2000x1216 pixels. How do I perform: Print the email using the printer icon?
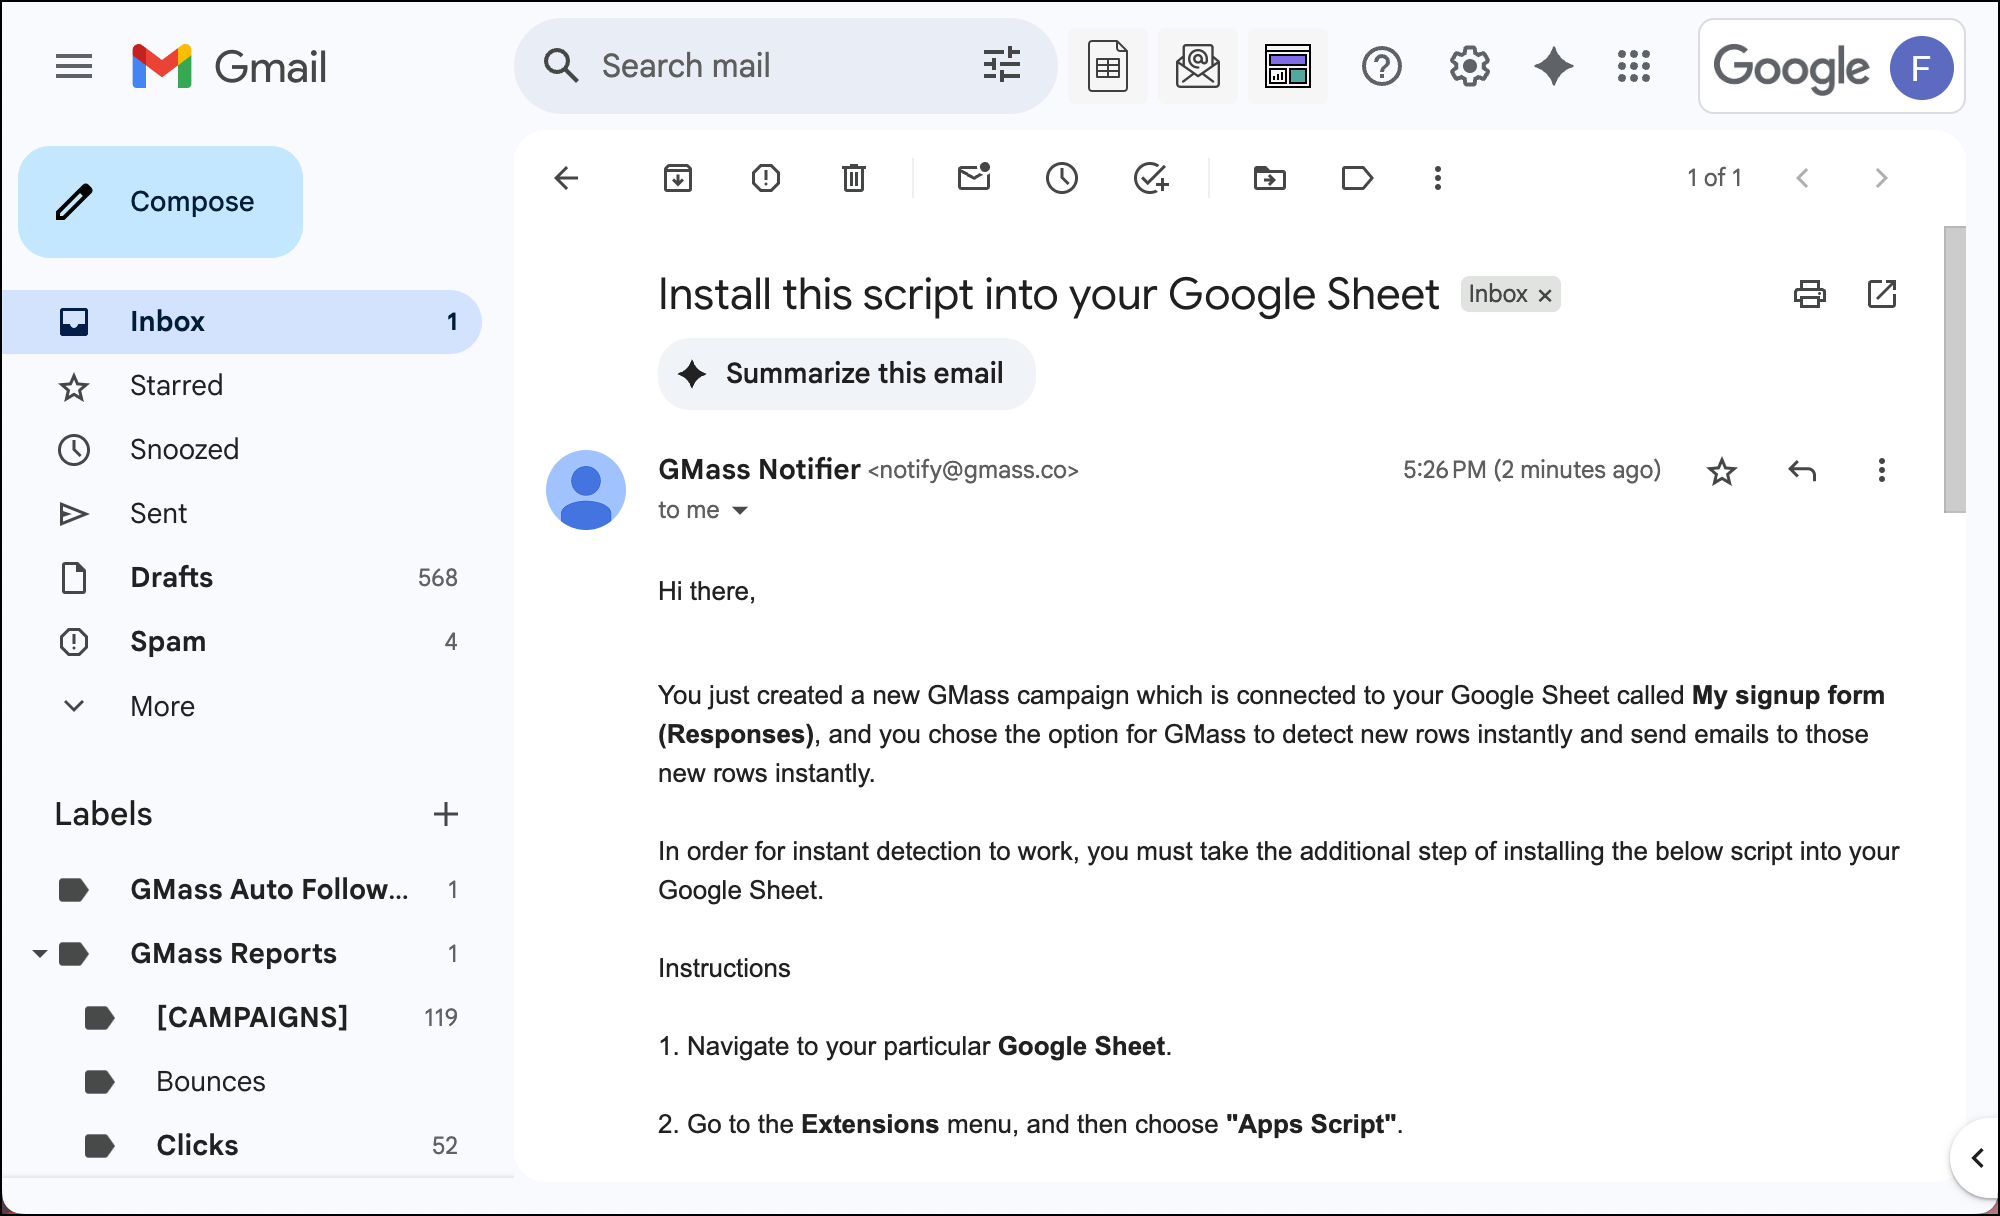click(1808, 294)
